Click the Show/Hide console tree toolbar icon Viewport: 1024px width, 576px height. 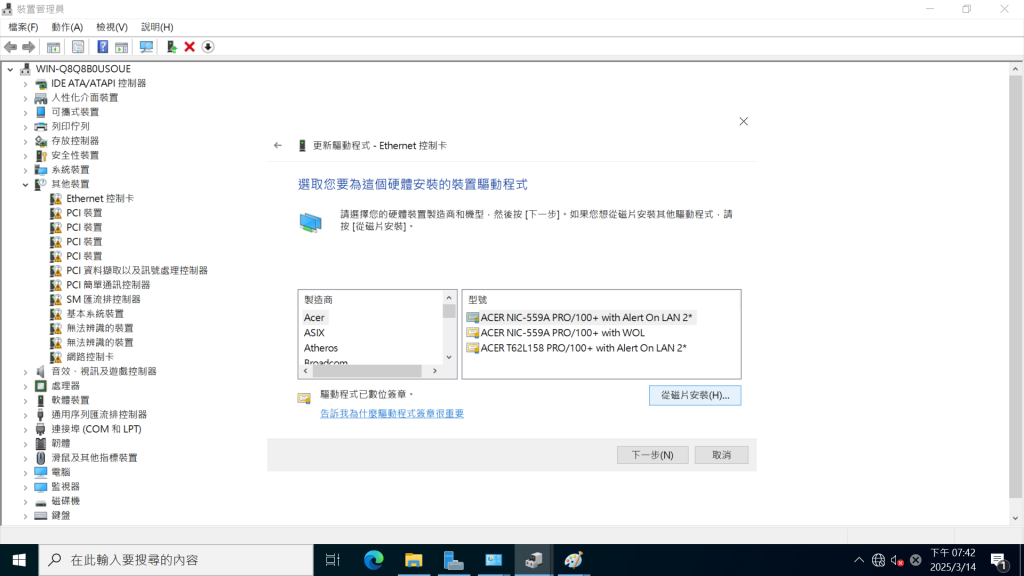tap(53, 47)
